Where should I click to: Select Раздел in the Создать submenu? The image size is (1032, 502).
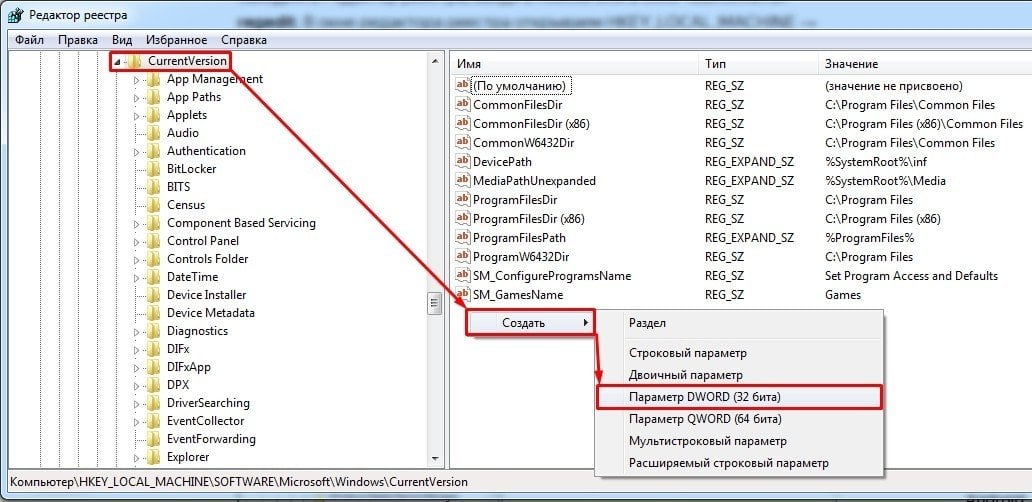click(x=647, y=323)
